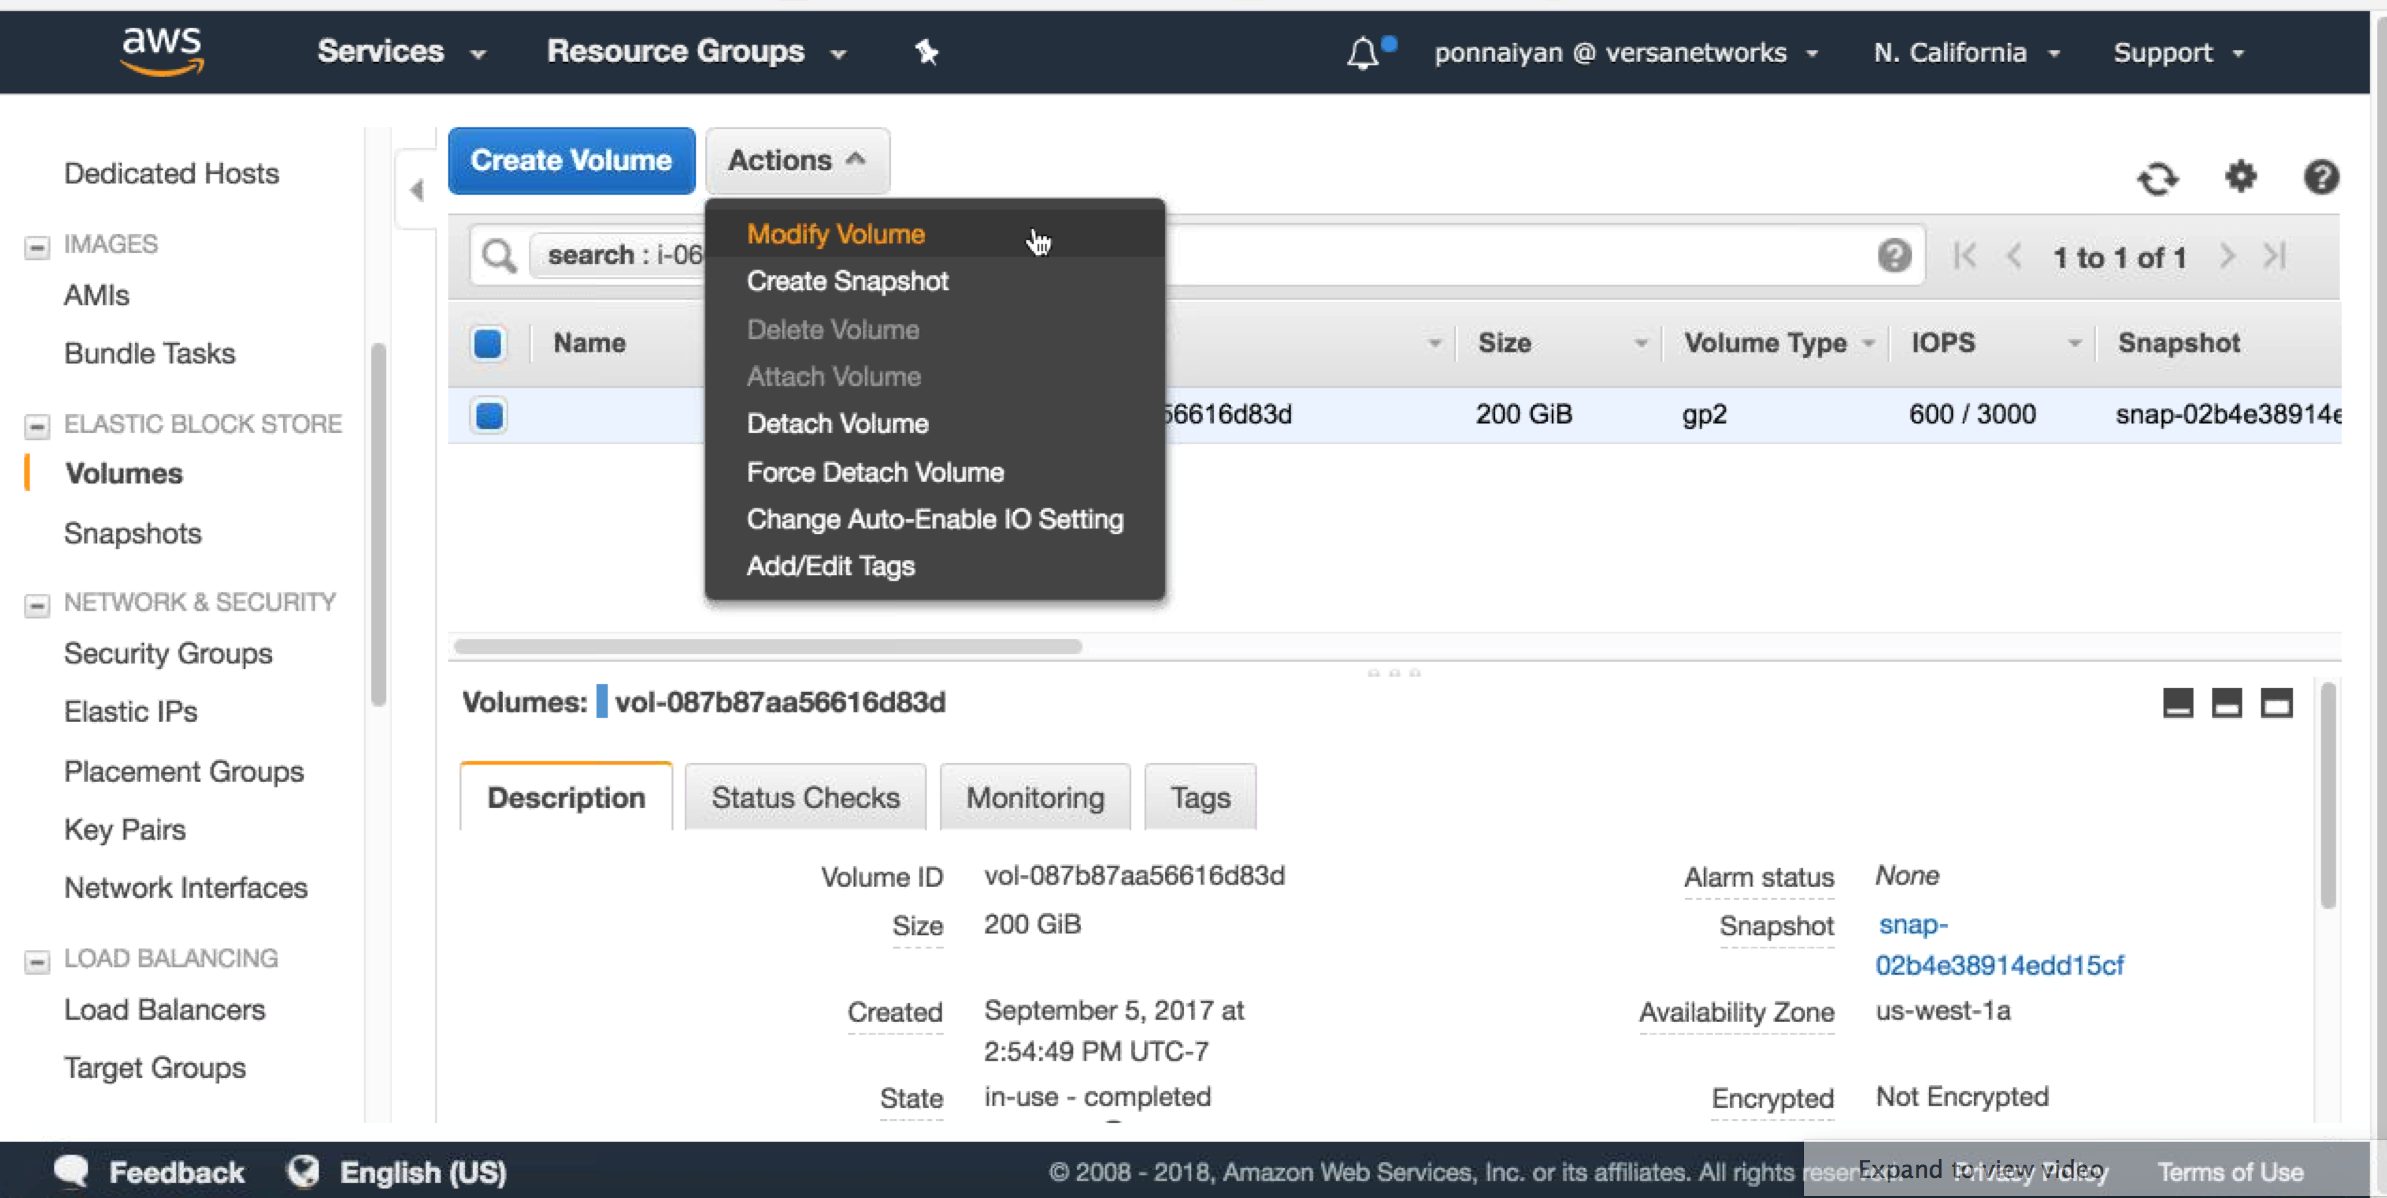Open the table settings gear icon
The height and width of the screenshot is (1198, 2387).
(2240, 177)
